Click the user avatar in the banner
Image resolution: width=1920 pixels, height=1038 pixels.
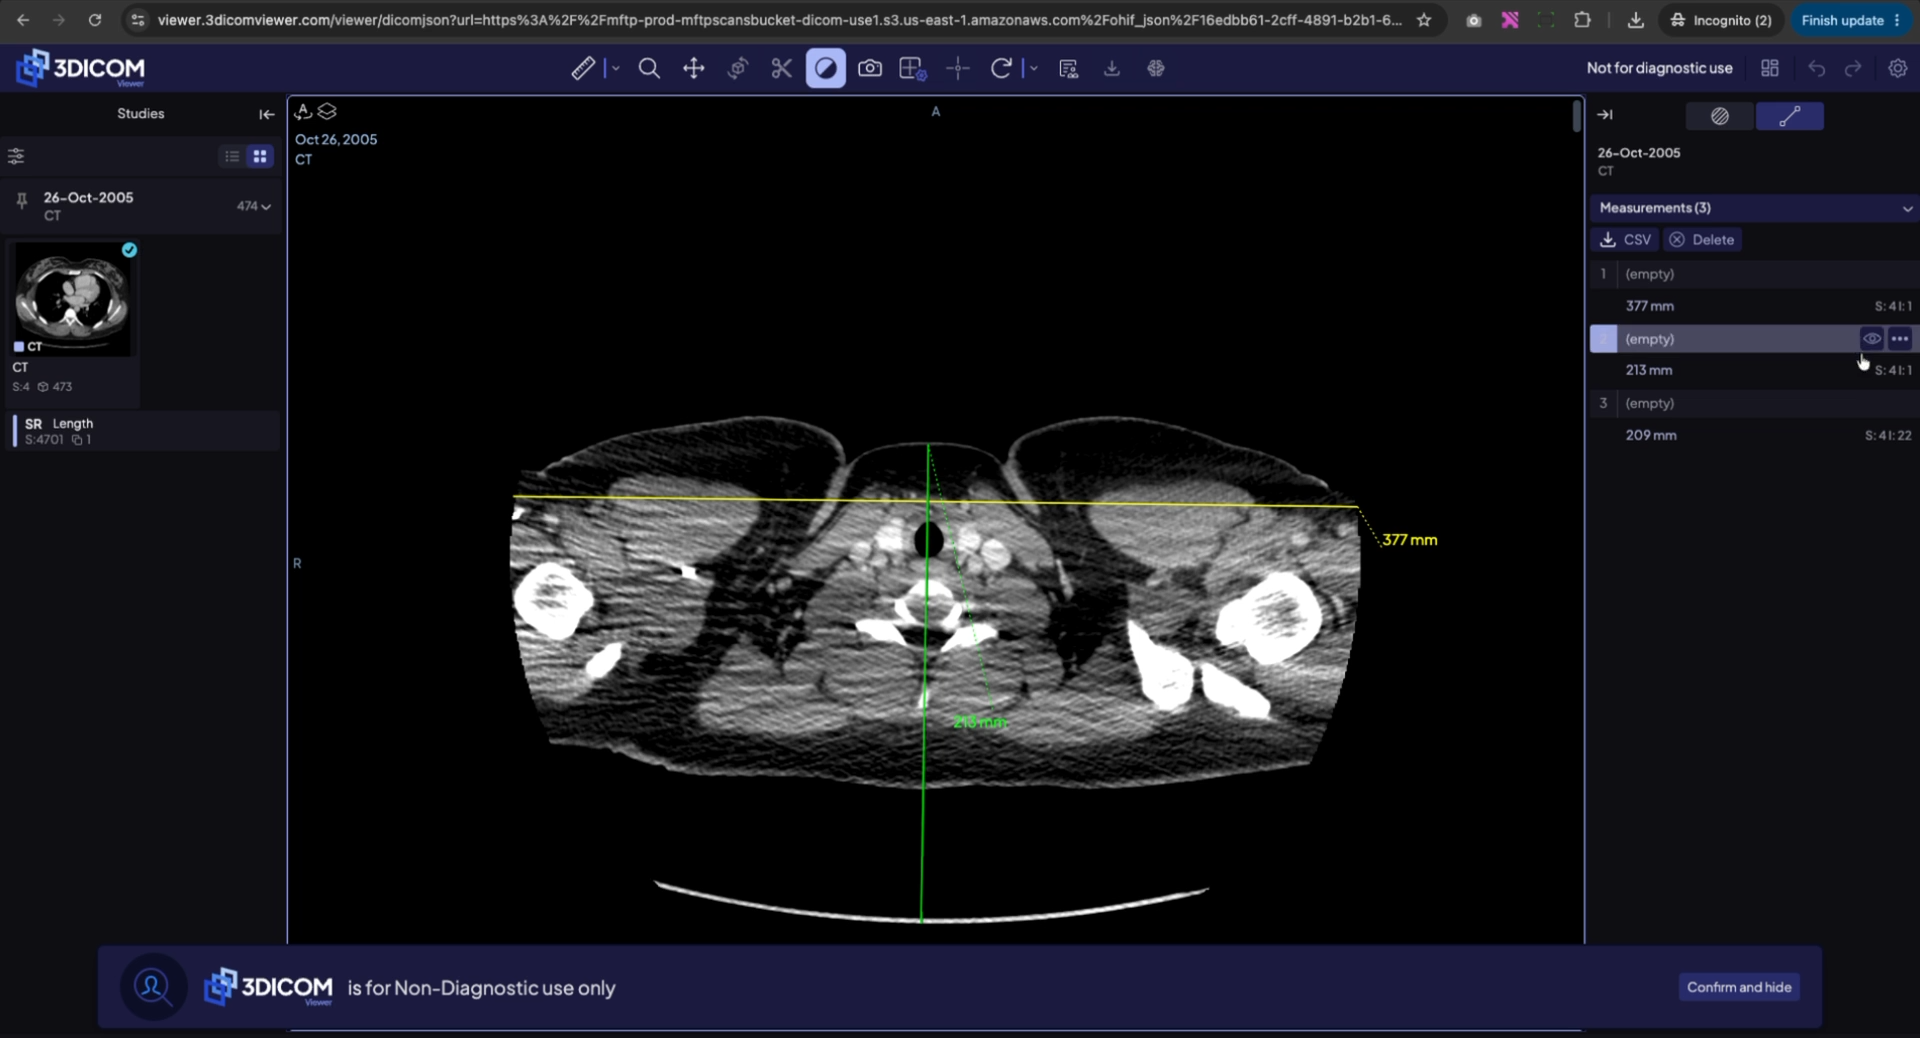153,987
